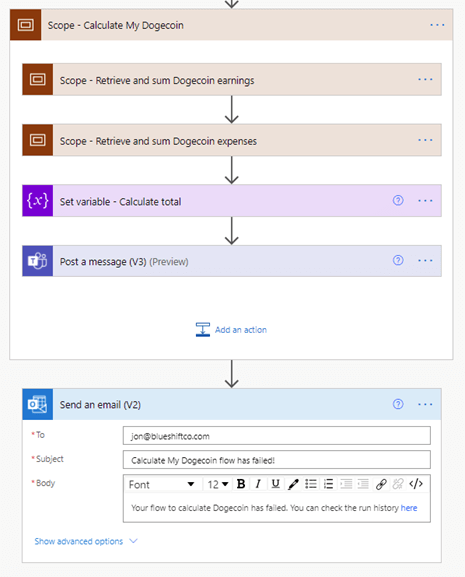Open ellipsis menu for Post a message (V3)
The width and height of the screenshot is (465, 577).
425,261
